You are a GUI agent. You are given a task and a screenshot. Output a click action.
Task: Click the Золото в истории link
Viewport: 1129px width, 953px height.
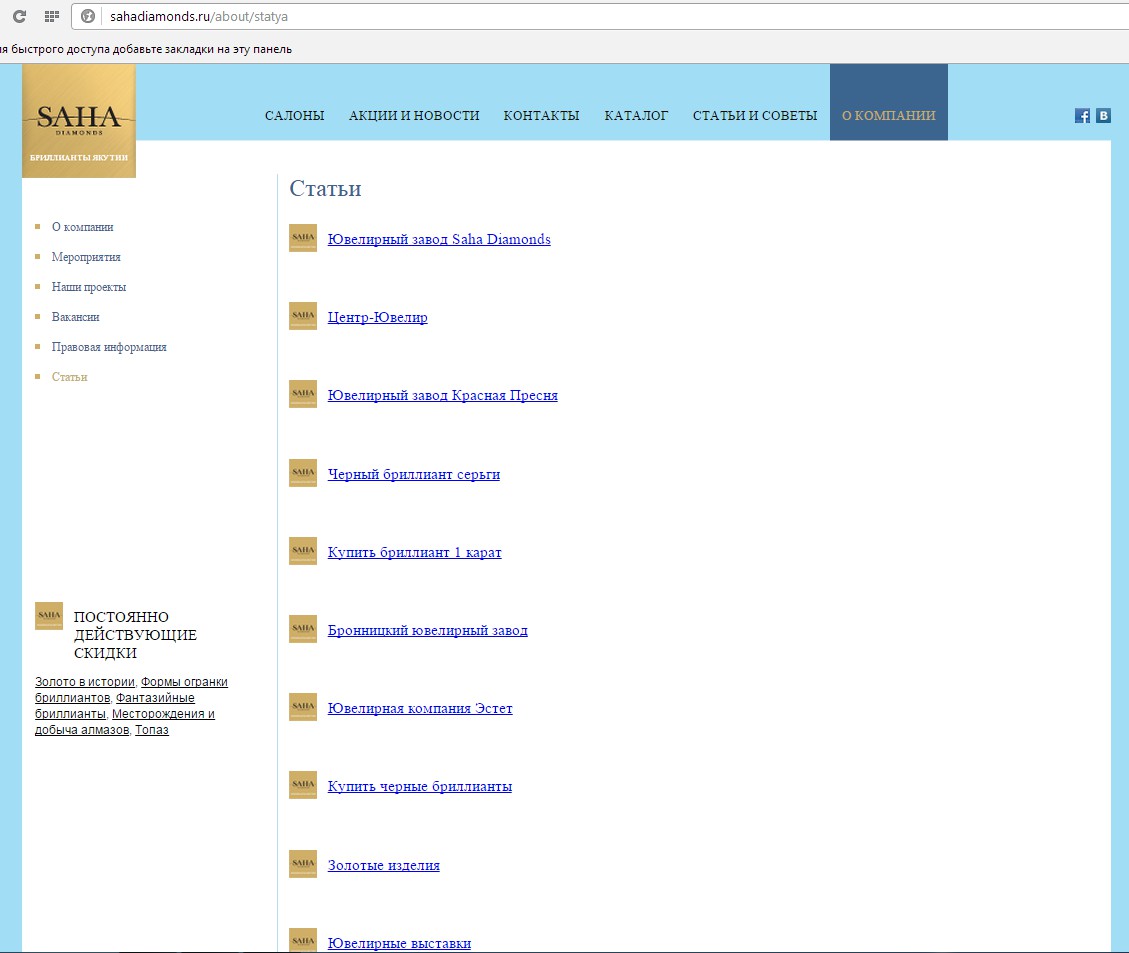(x=85, y=682)
